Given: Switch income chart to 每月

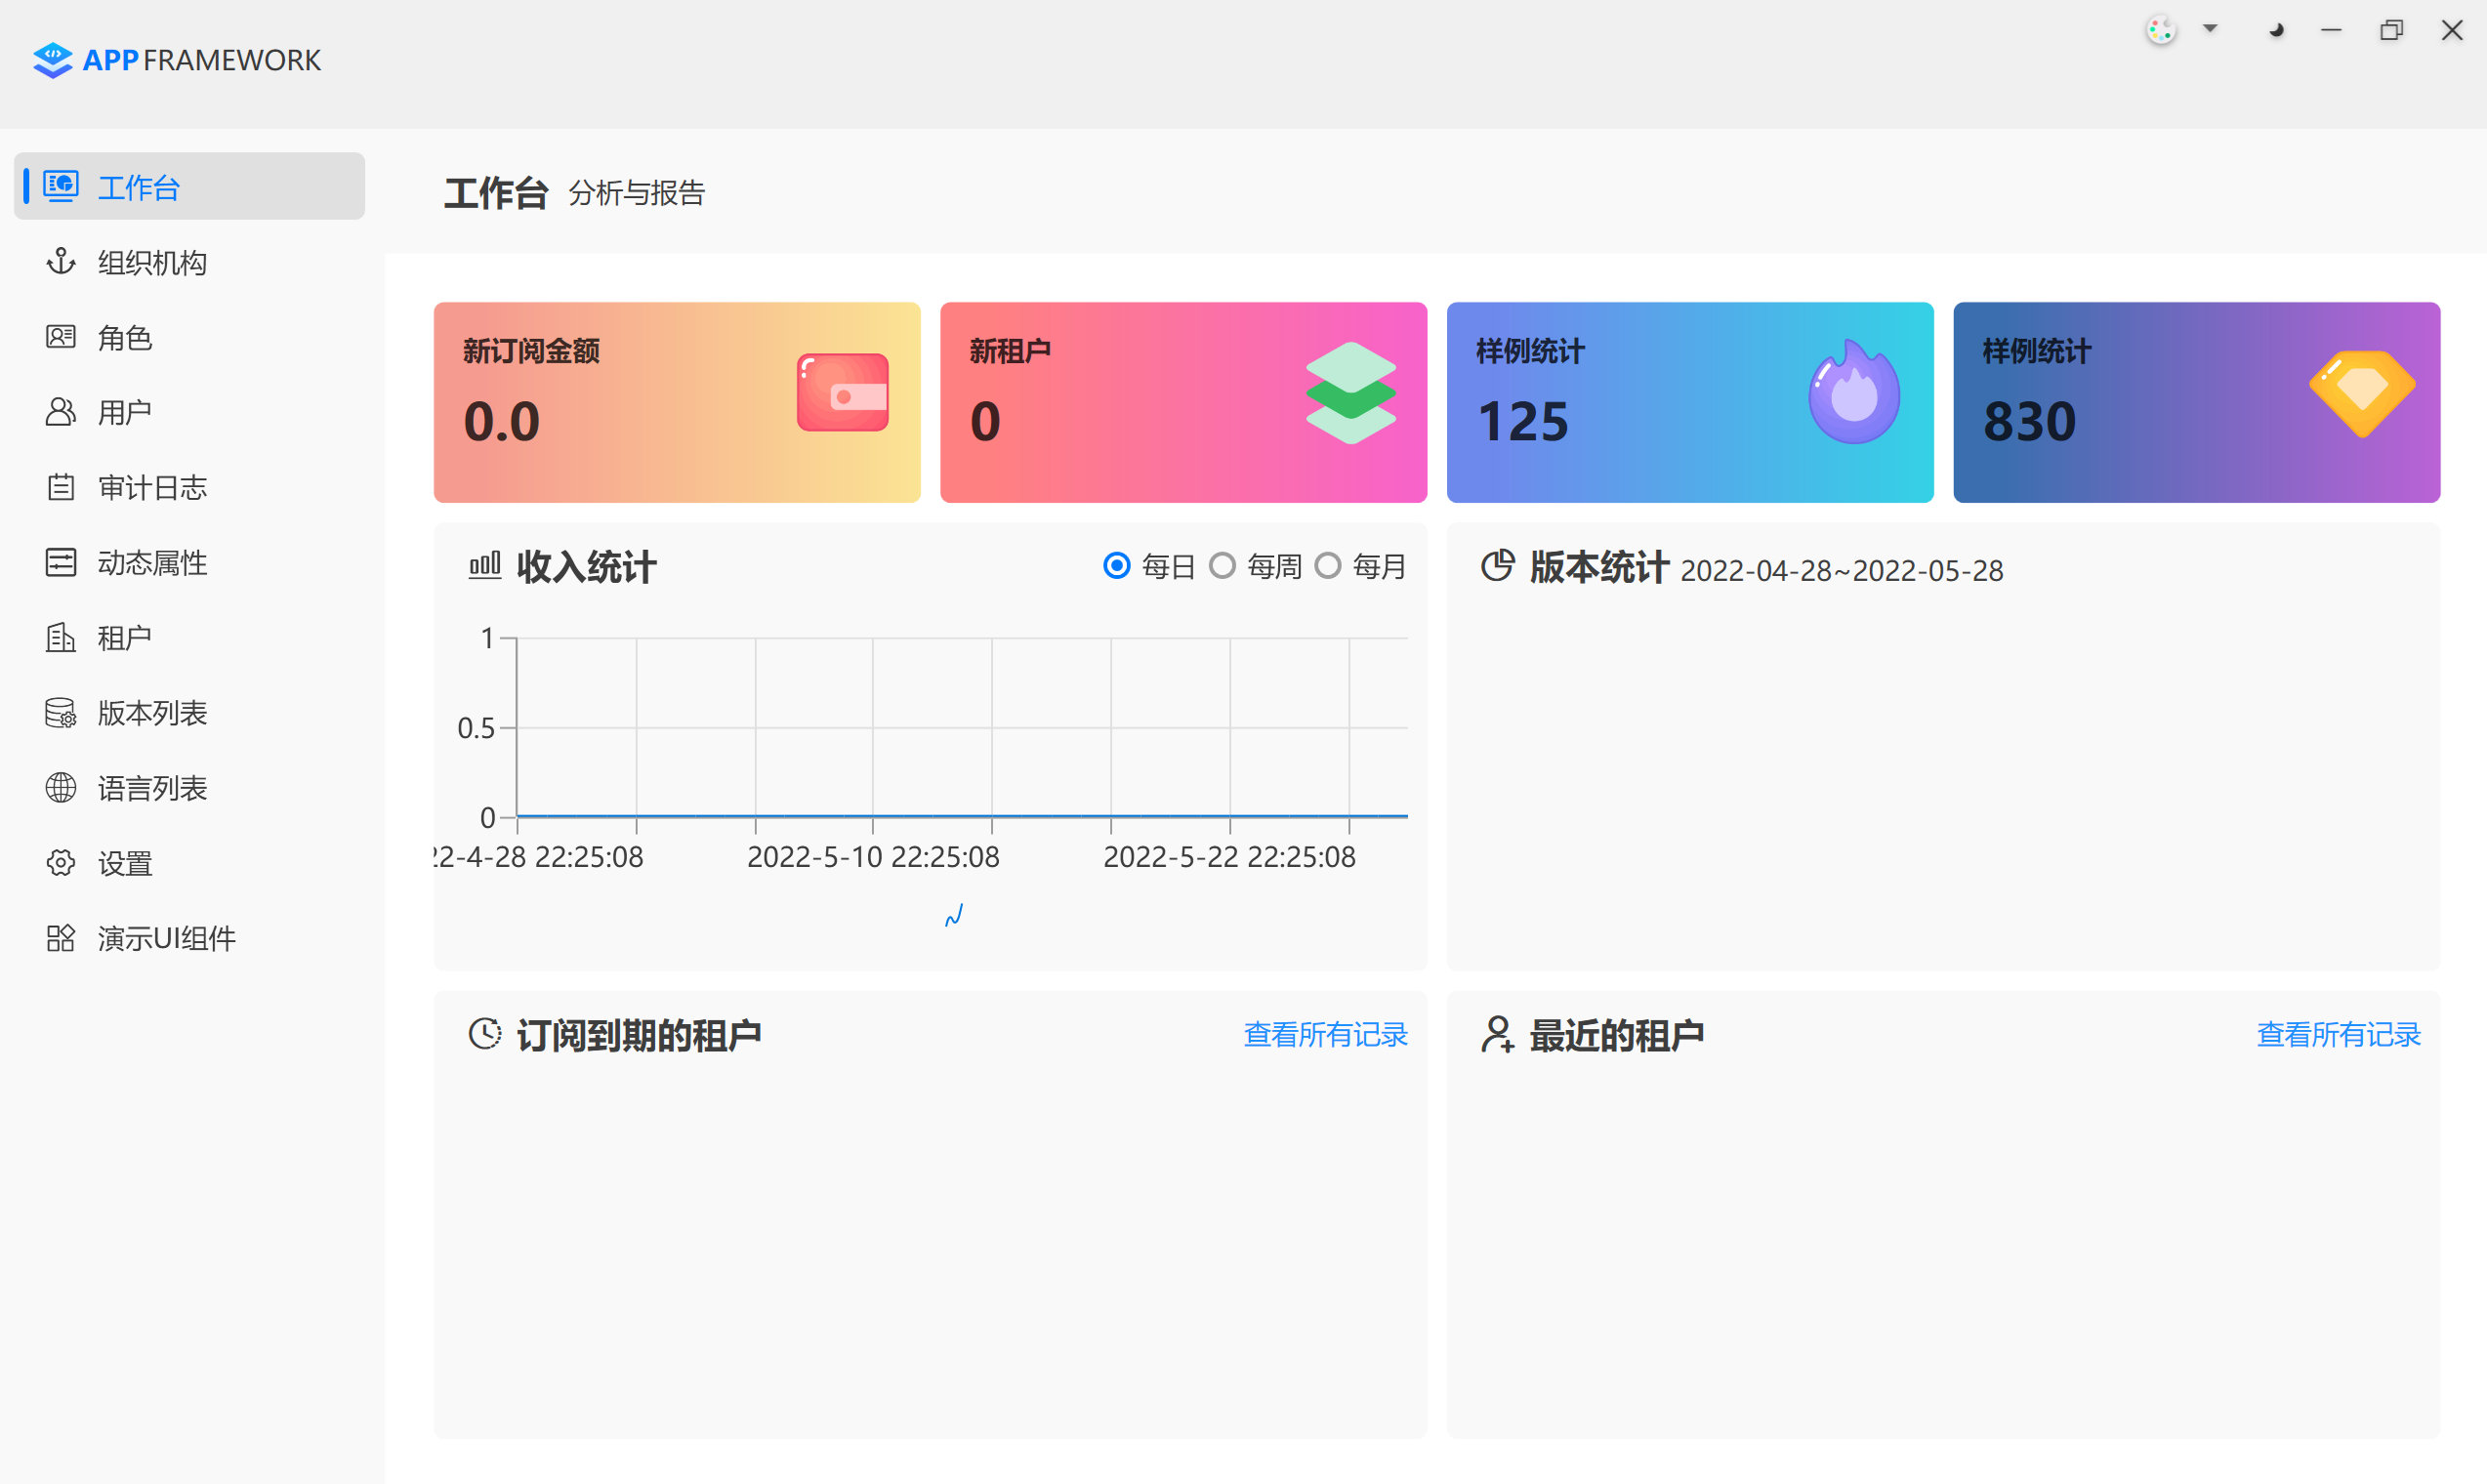Looking at the screenshot, I should point(1328,566).
